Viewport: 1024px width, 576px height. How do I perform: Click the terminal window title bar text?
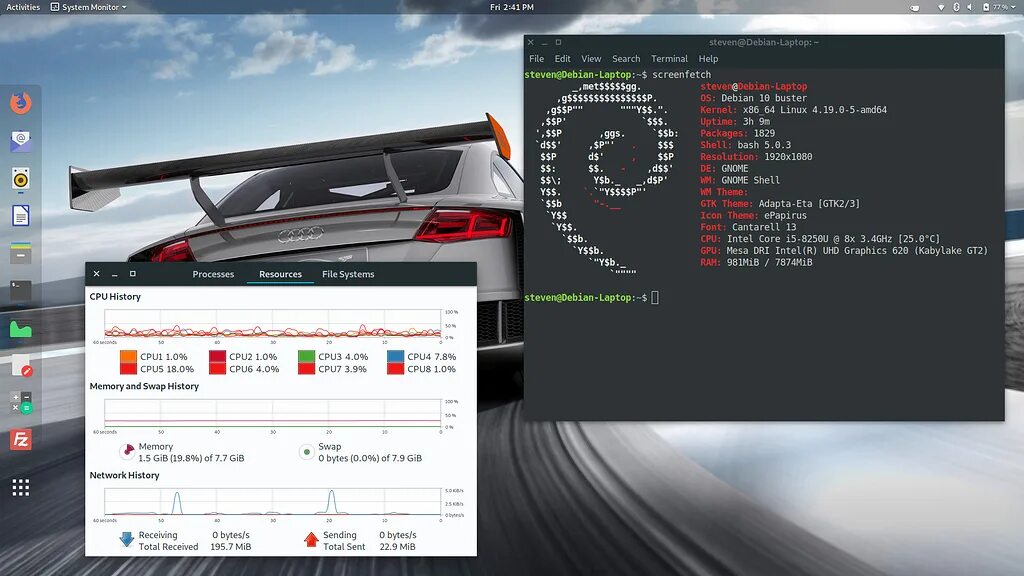[x=763, y=42]
